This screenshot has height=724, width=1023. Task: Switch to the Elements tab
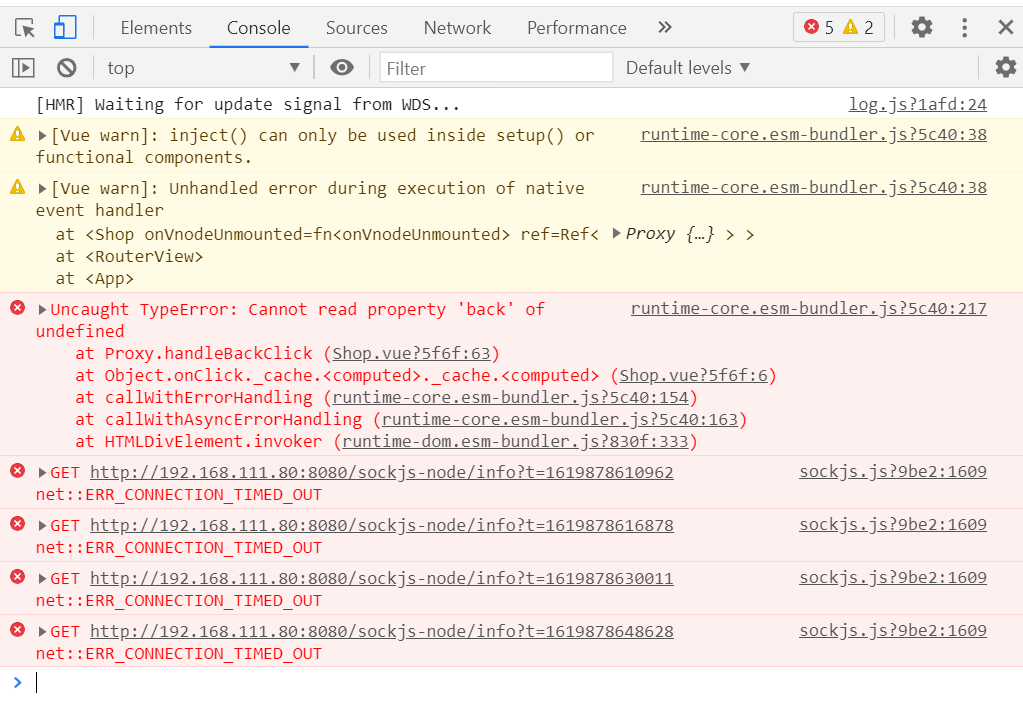pyautogui.click(x=156, y=28)
